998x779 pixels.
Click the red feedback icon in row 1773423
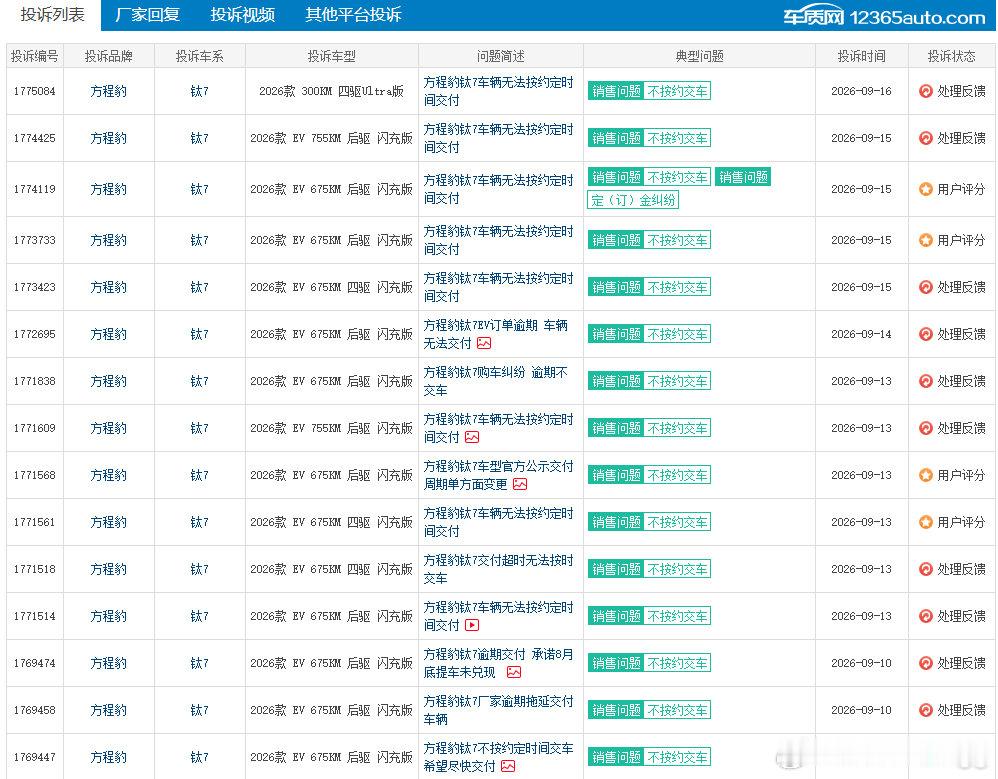[x=925, y=288]
